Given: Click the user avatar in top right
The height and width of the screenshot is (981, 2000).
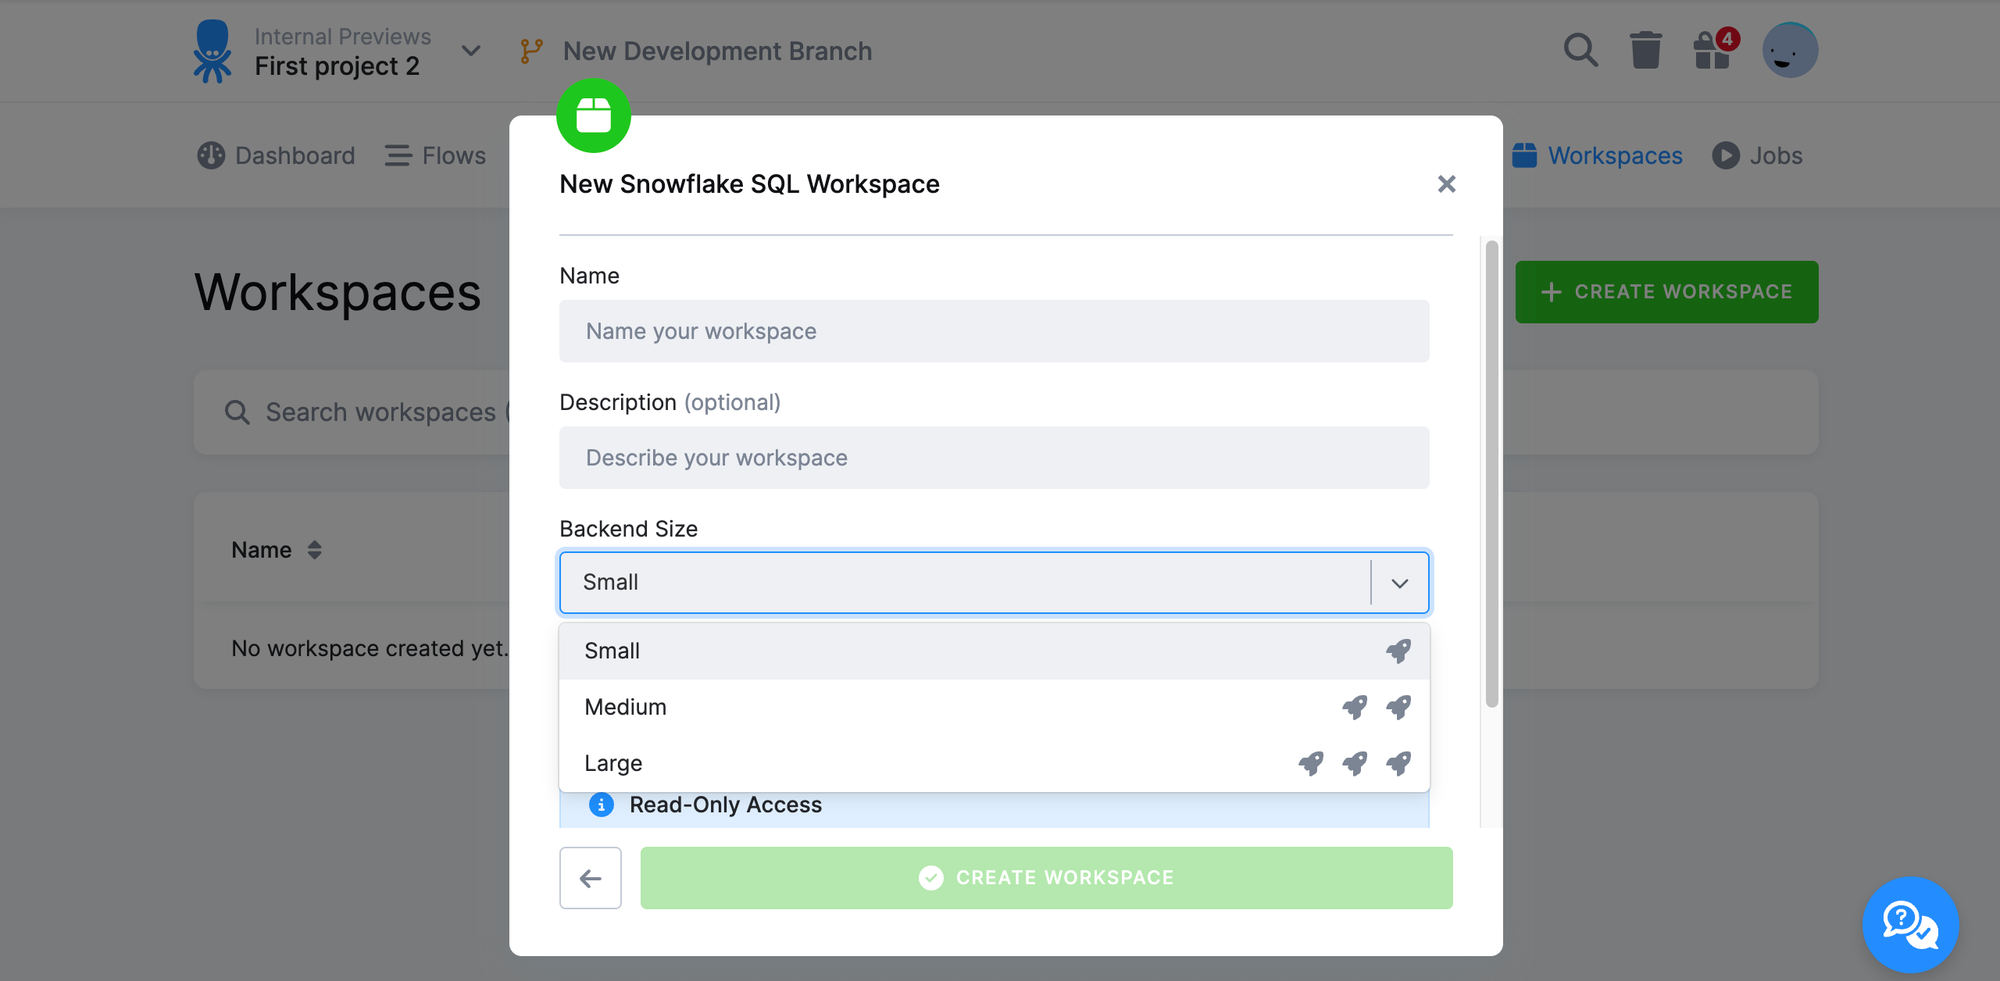Looking at the screenshot, I should click(x=1790, y=50).
